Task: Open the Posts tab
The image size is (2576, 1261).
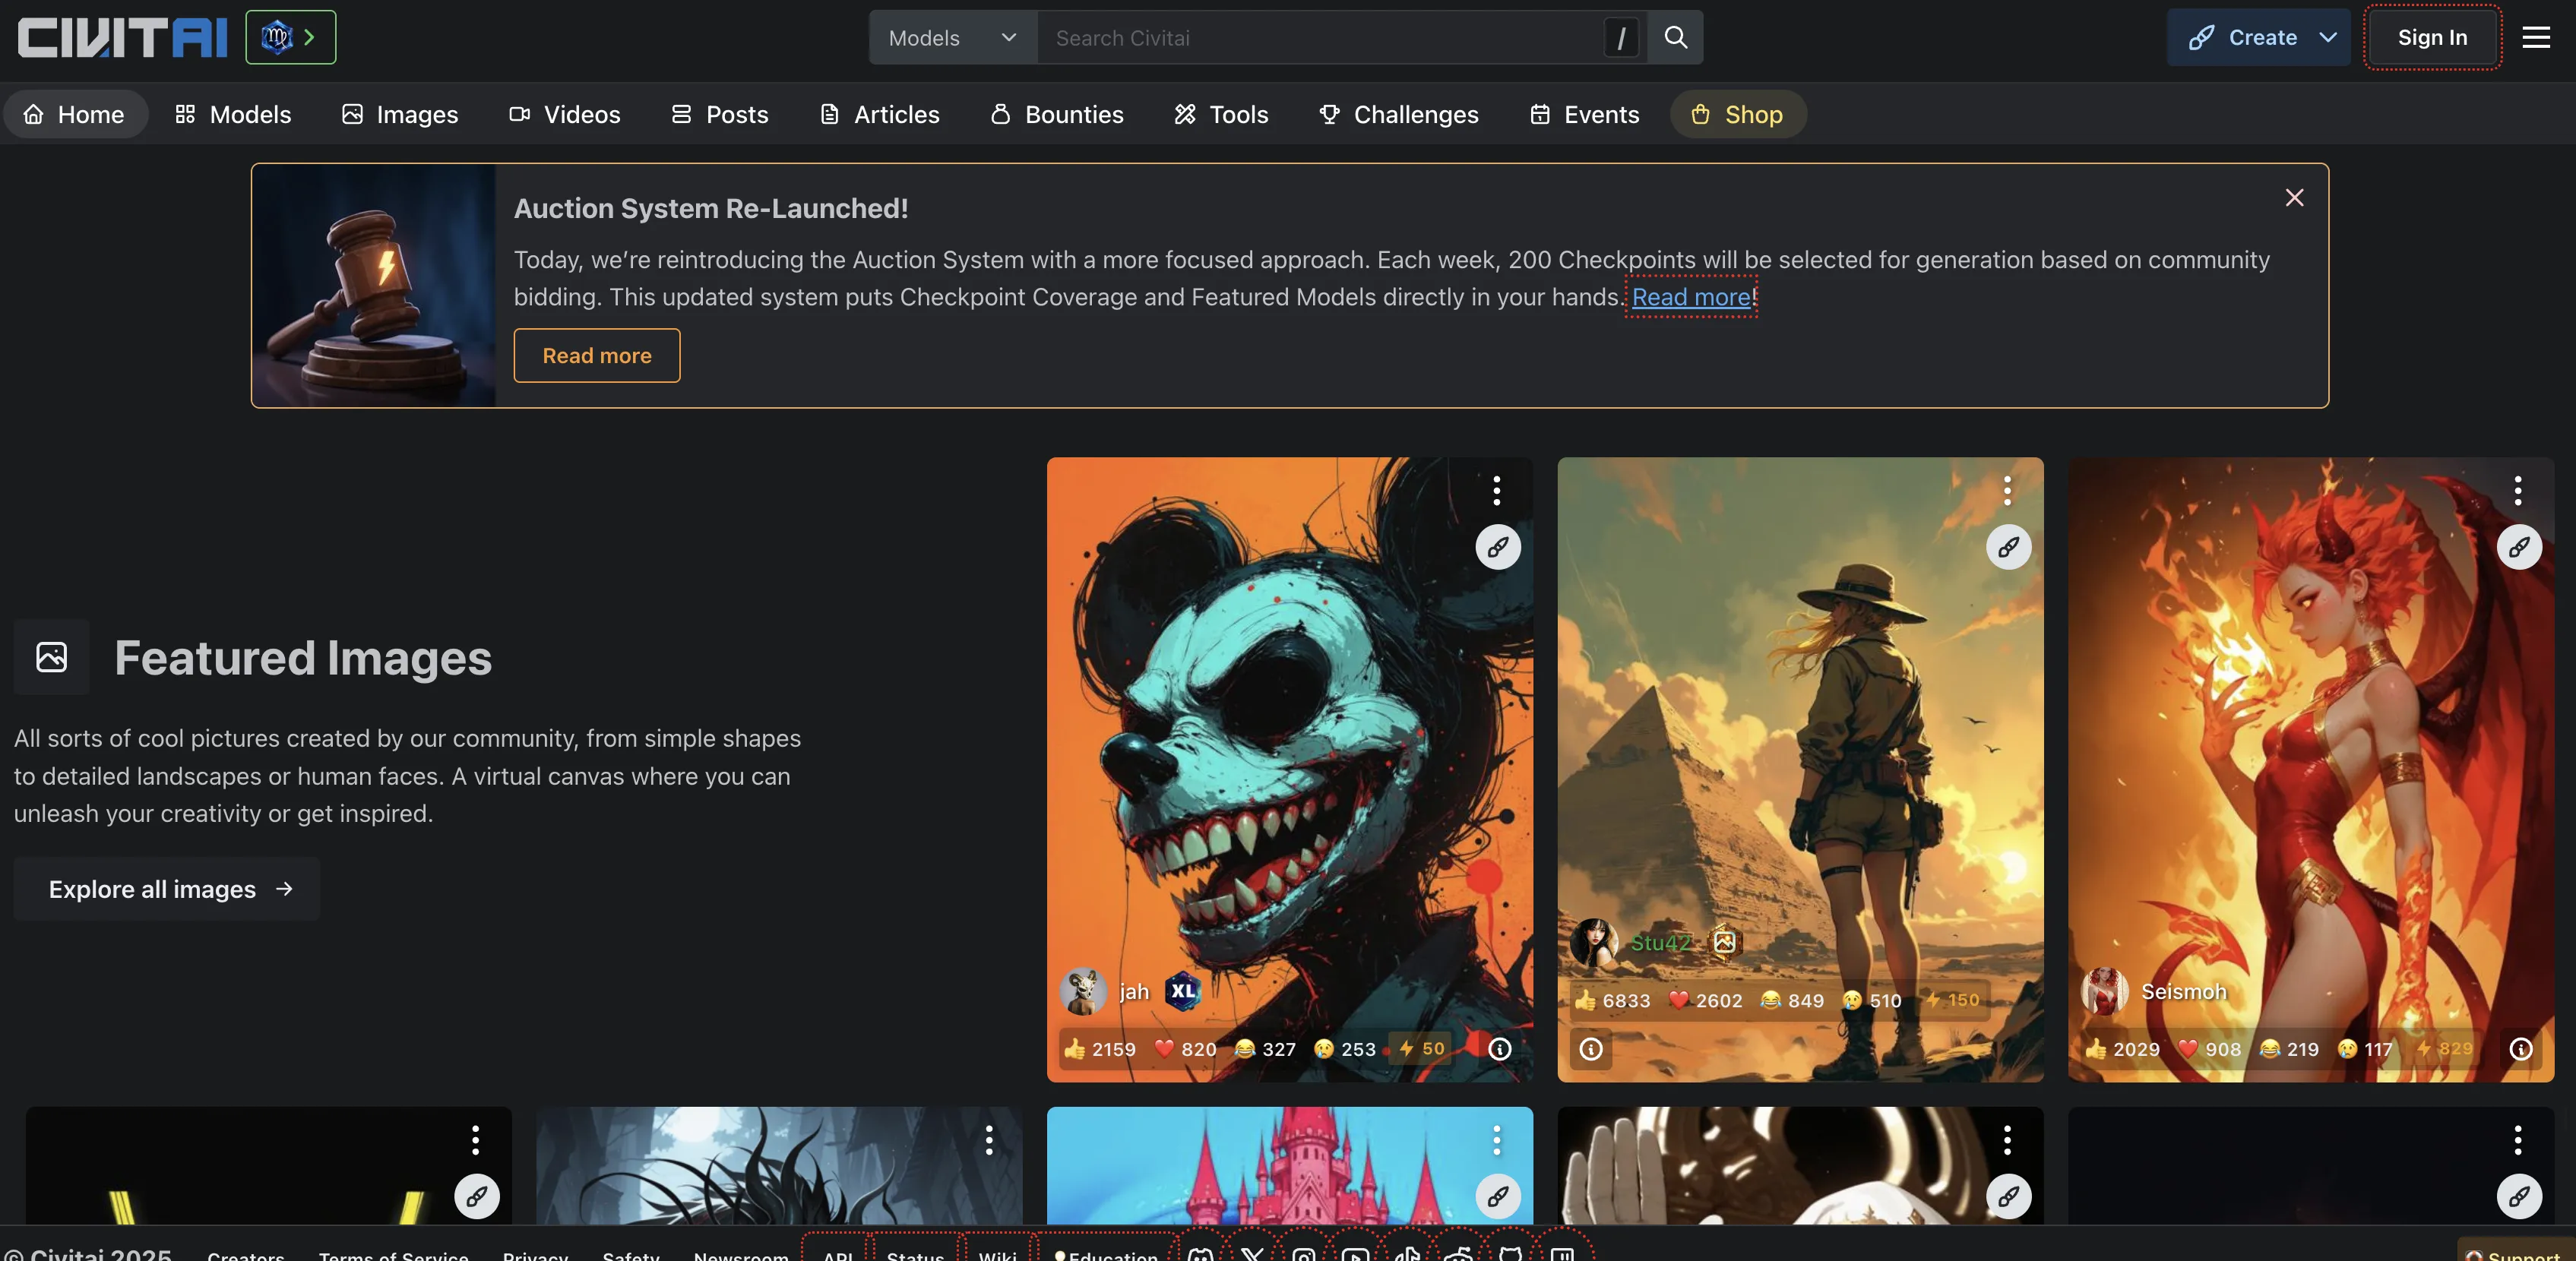Action: pos(720,114)
